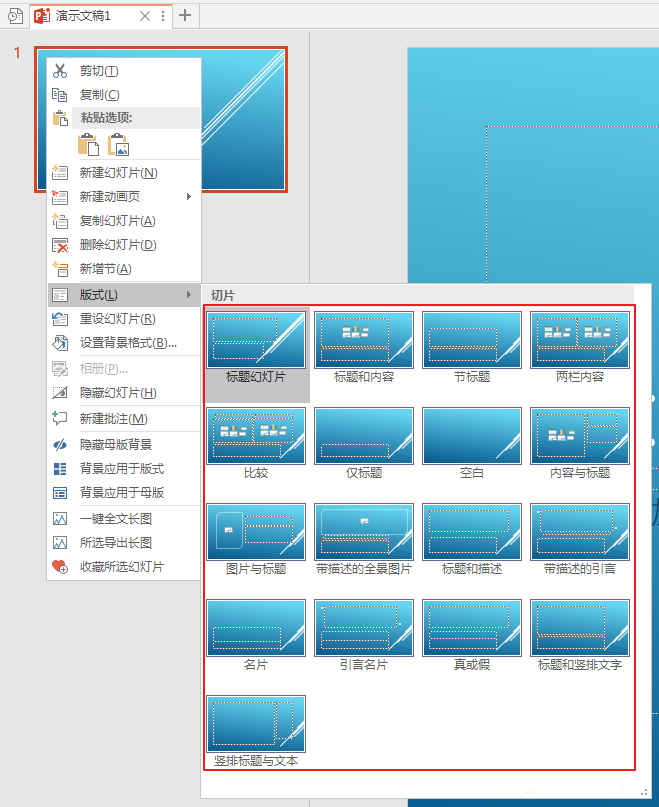Choose the paste-as-picture clipboard icon
659x807 pixels.
click(x=118, y=145)
